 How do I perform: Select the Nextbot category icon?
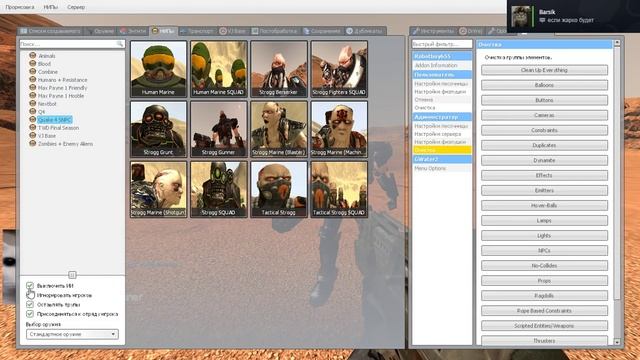(x=33, y=103)
